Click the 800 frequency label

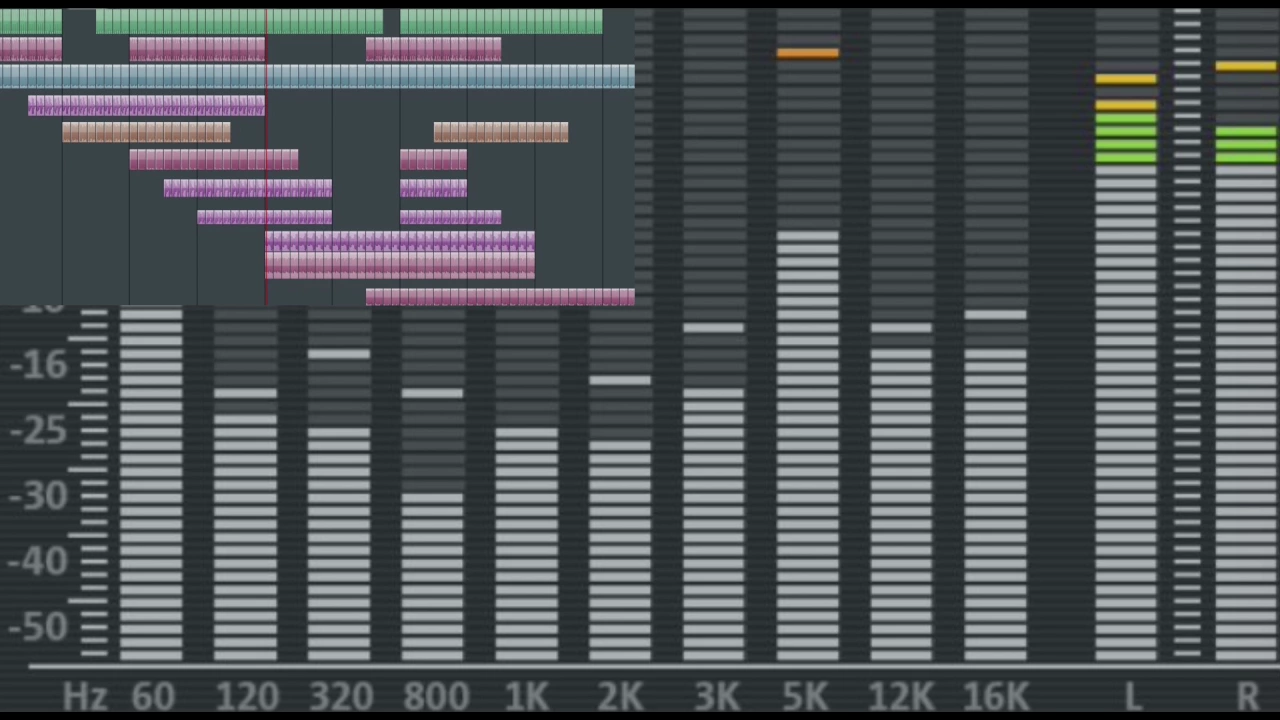(x=435, y=697)
